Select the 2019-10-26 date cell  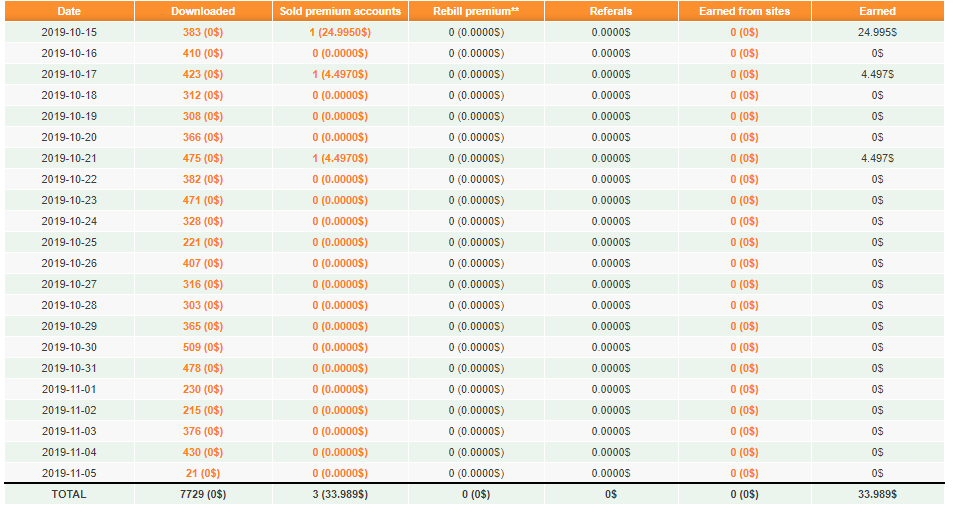(69, 263)
